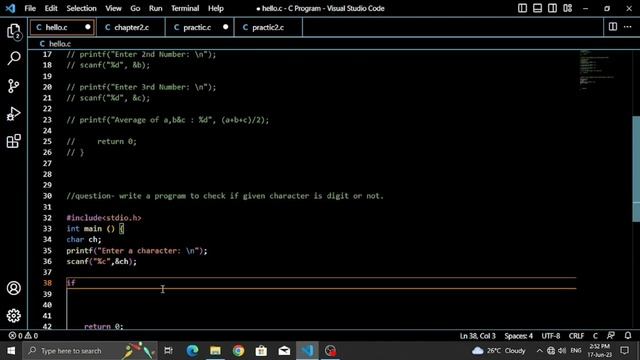Click line number 33 in gutter

47,229
